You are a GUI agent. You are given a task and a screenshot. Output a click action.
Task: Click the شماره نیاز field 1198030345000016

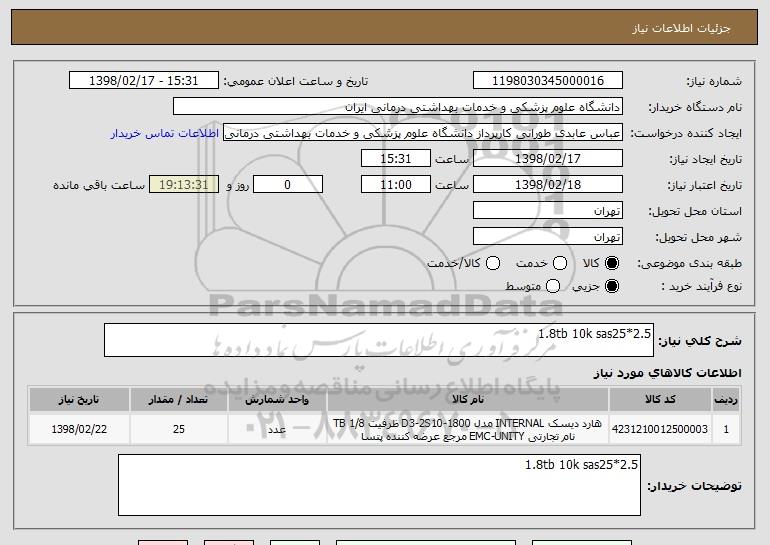click(548, 81)
